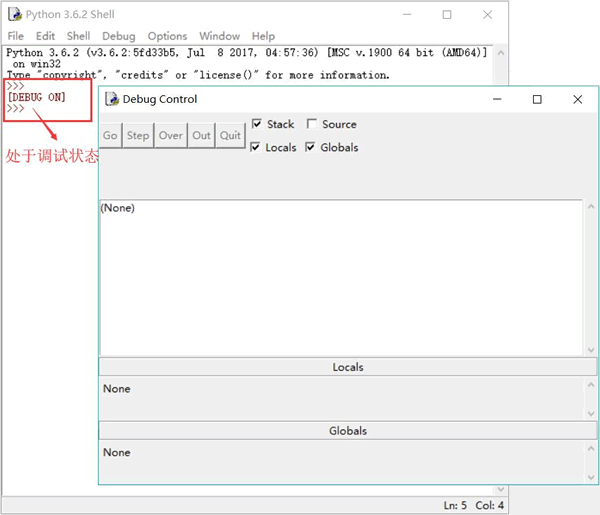Click the Debug Control feather title icon
This screenshot has height=515, width=600.
(111, 99)
